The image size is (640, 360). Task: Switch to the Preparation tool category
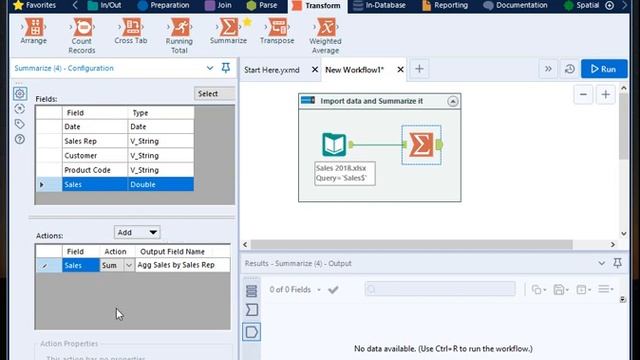[164, 5]
